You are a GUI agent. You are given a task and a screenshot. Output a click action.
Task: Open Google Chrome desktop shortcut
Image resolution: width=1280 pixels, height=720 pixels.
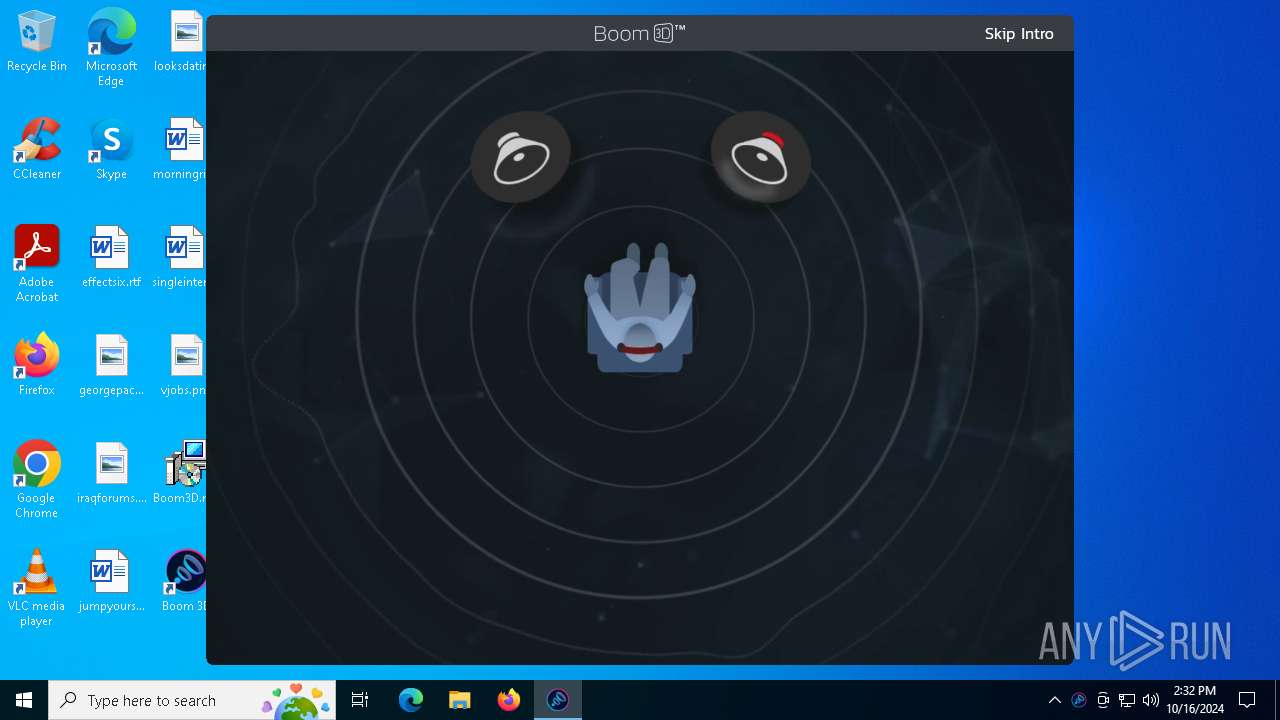(x=37, y=480)
